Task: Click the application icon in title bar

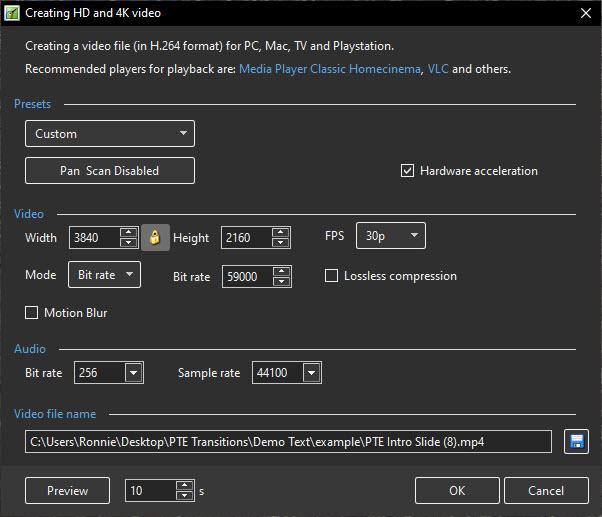Action: [14, 13]
